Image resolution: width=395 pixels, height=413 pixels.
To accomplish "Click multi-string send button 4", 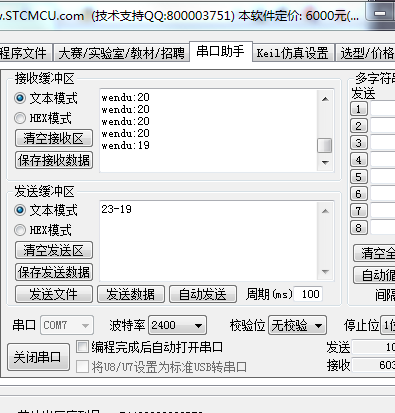I will coord(359,160).
